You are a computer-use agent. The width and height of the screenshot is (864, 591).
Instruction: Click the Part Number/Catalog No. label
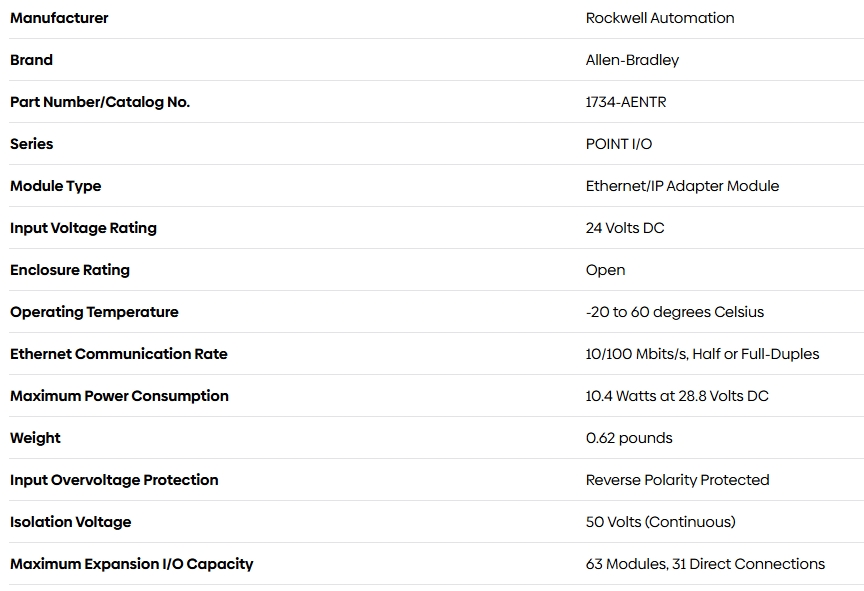click(100, 102)
